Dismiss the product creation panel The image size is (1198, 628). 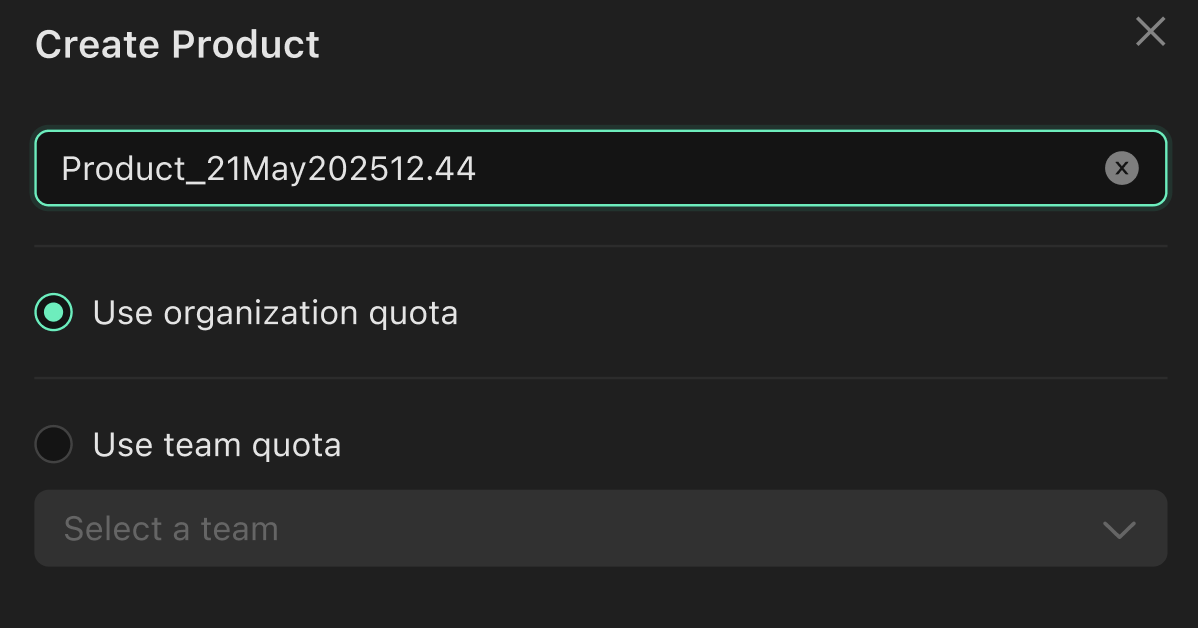pyautogui.click(x=1150, y=32)
